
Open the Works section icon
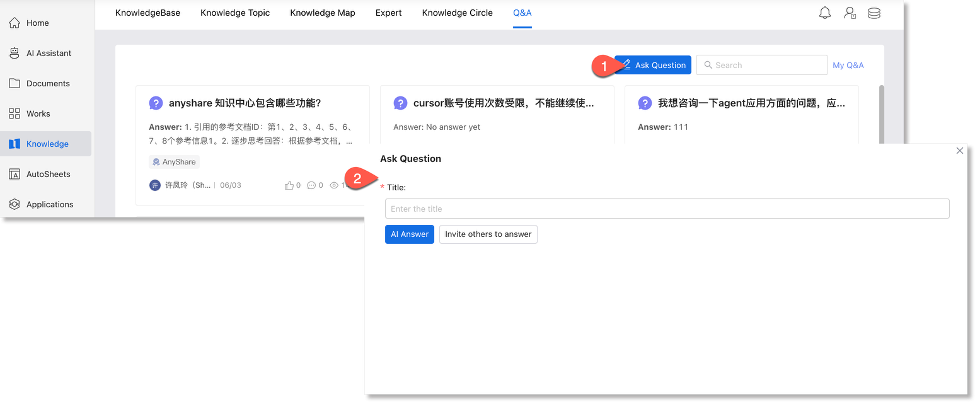point(15,113)
